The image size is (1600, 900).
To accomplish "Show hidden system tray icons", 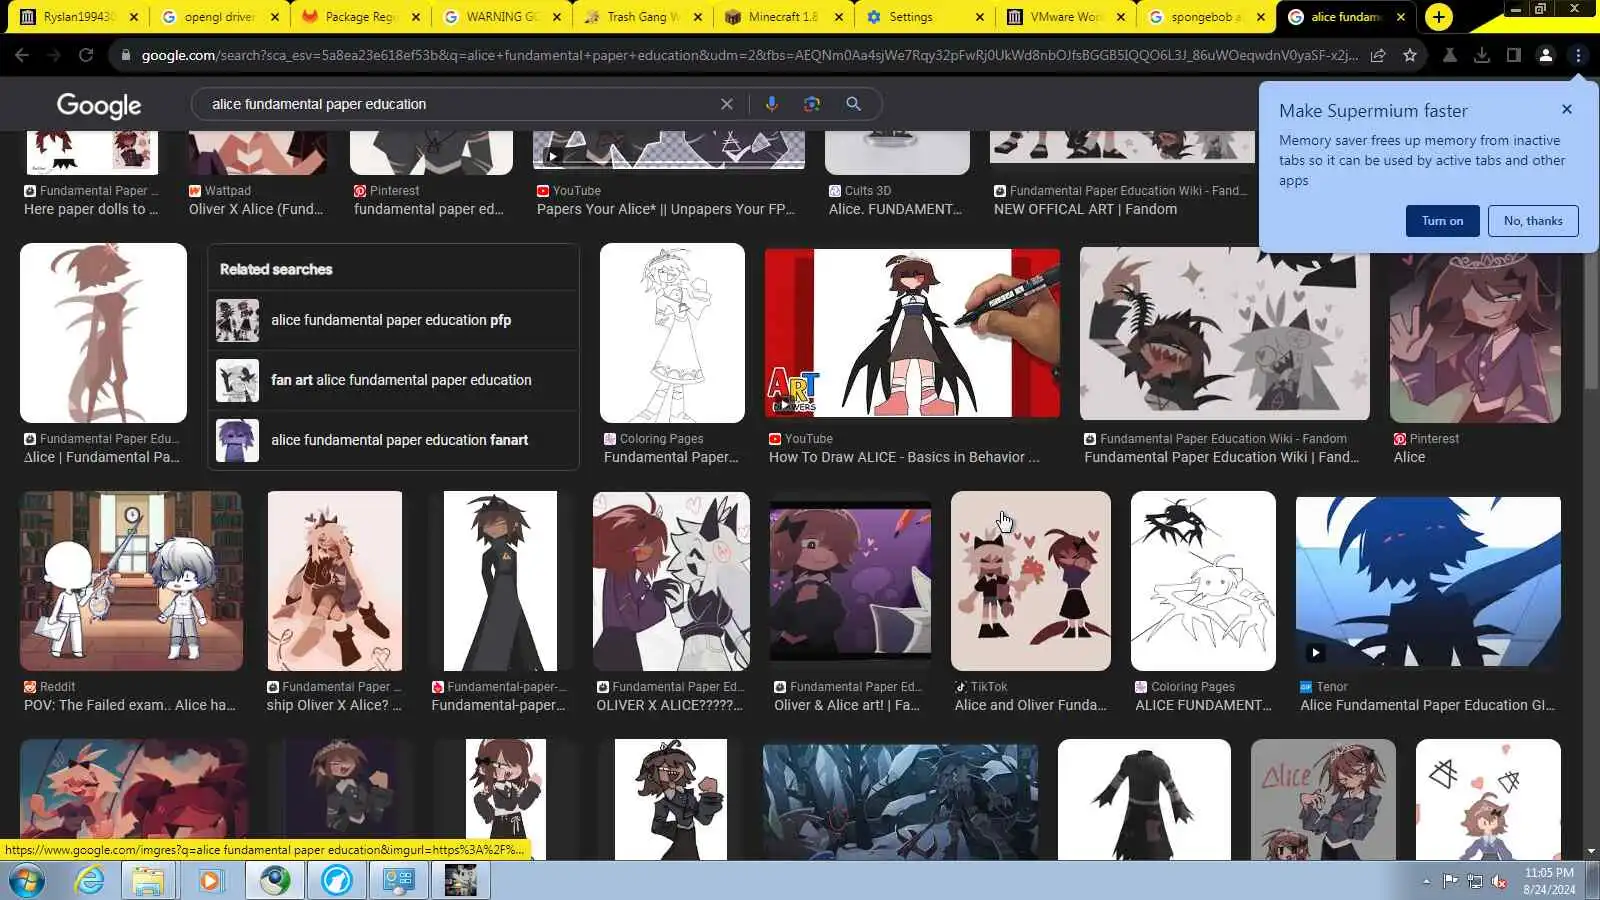I will click(x=1426, y=881).
